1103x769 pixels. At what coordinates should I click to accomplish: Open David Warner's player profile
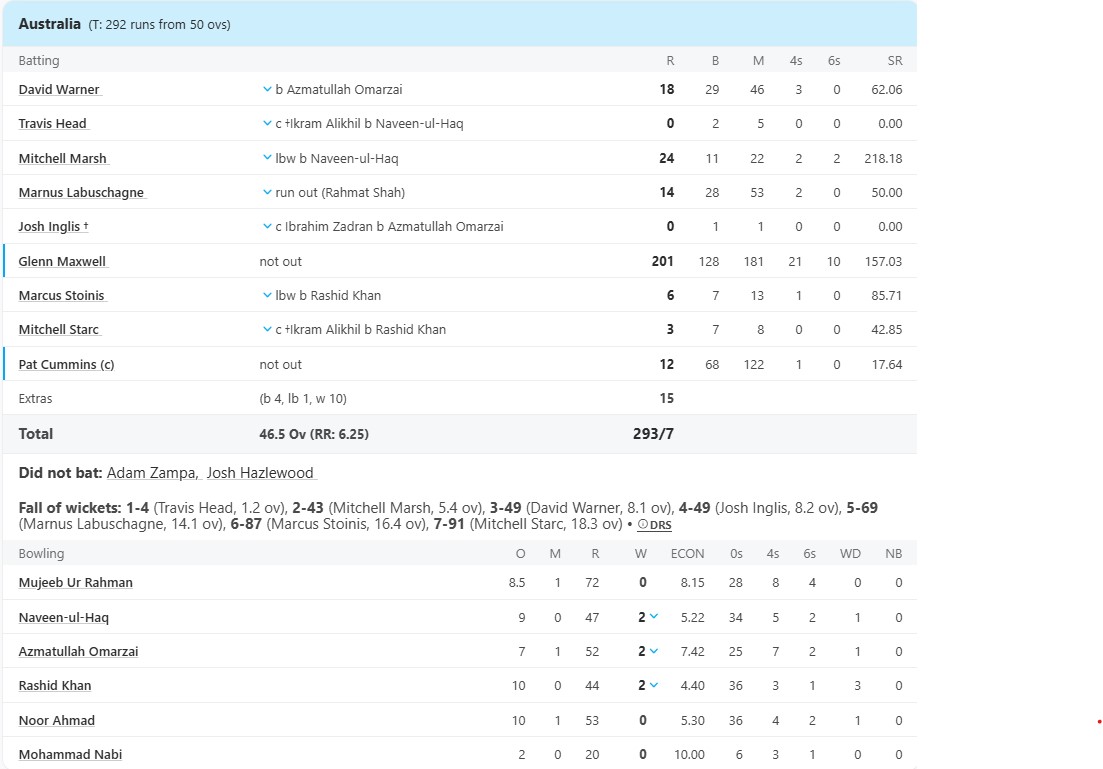pos(60,89)
